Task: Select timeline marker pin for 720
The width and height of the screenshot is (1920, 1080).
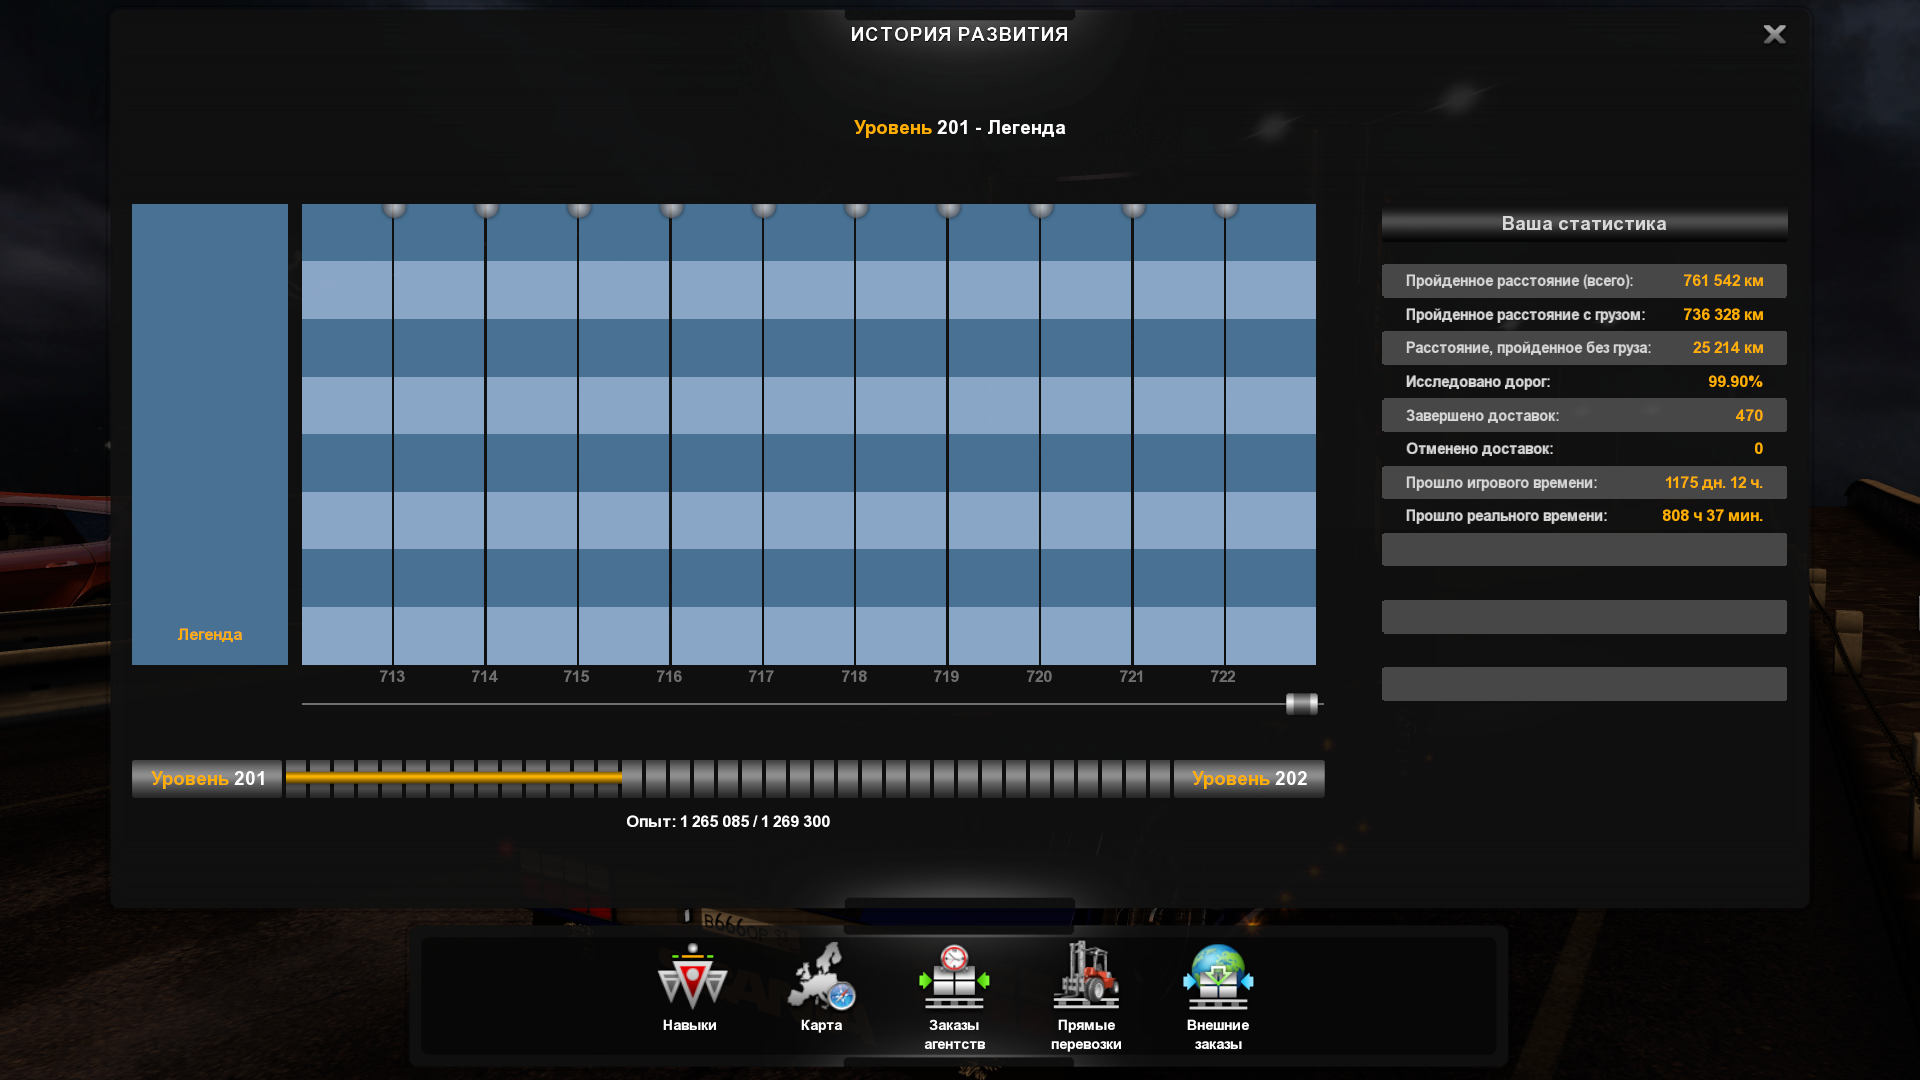Action: [x=1041, y=209]
